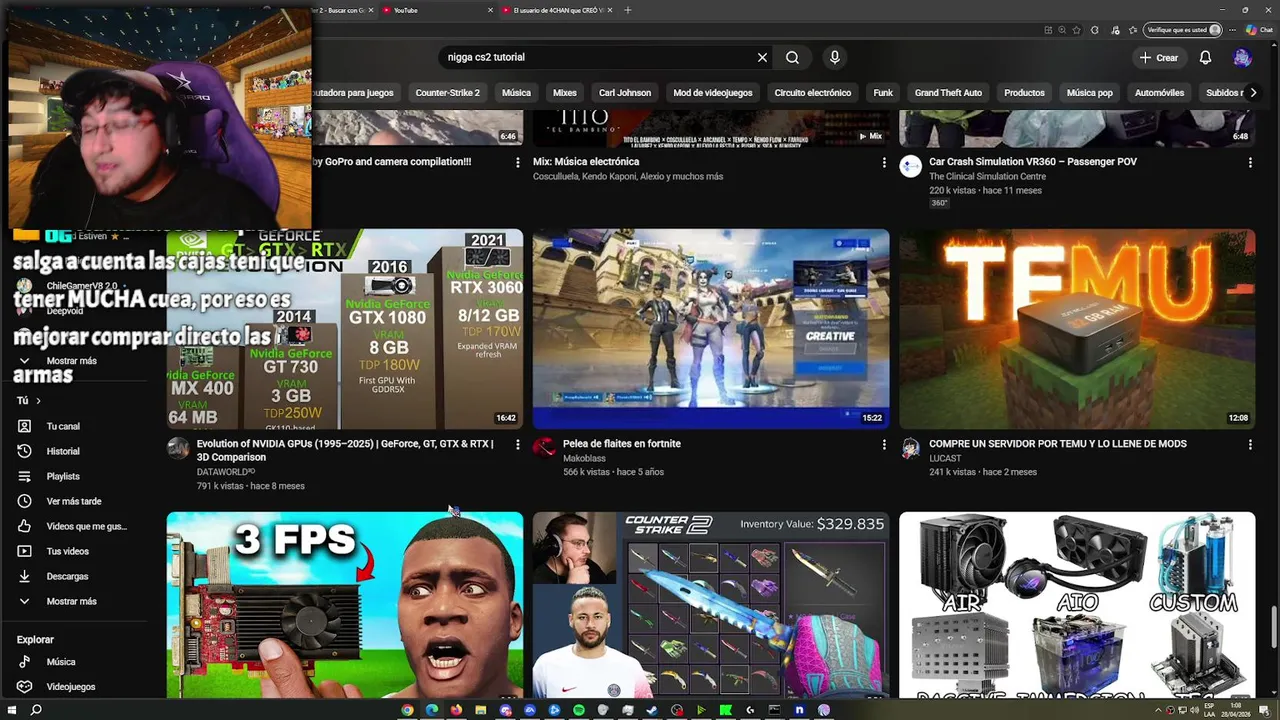Play the 3 FPS graphics card thumbnail

tap(345, 605)
